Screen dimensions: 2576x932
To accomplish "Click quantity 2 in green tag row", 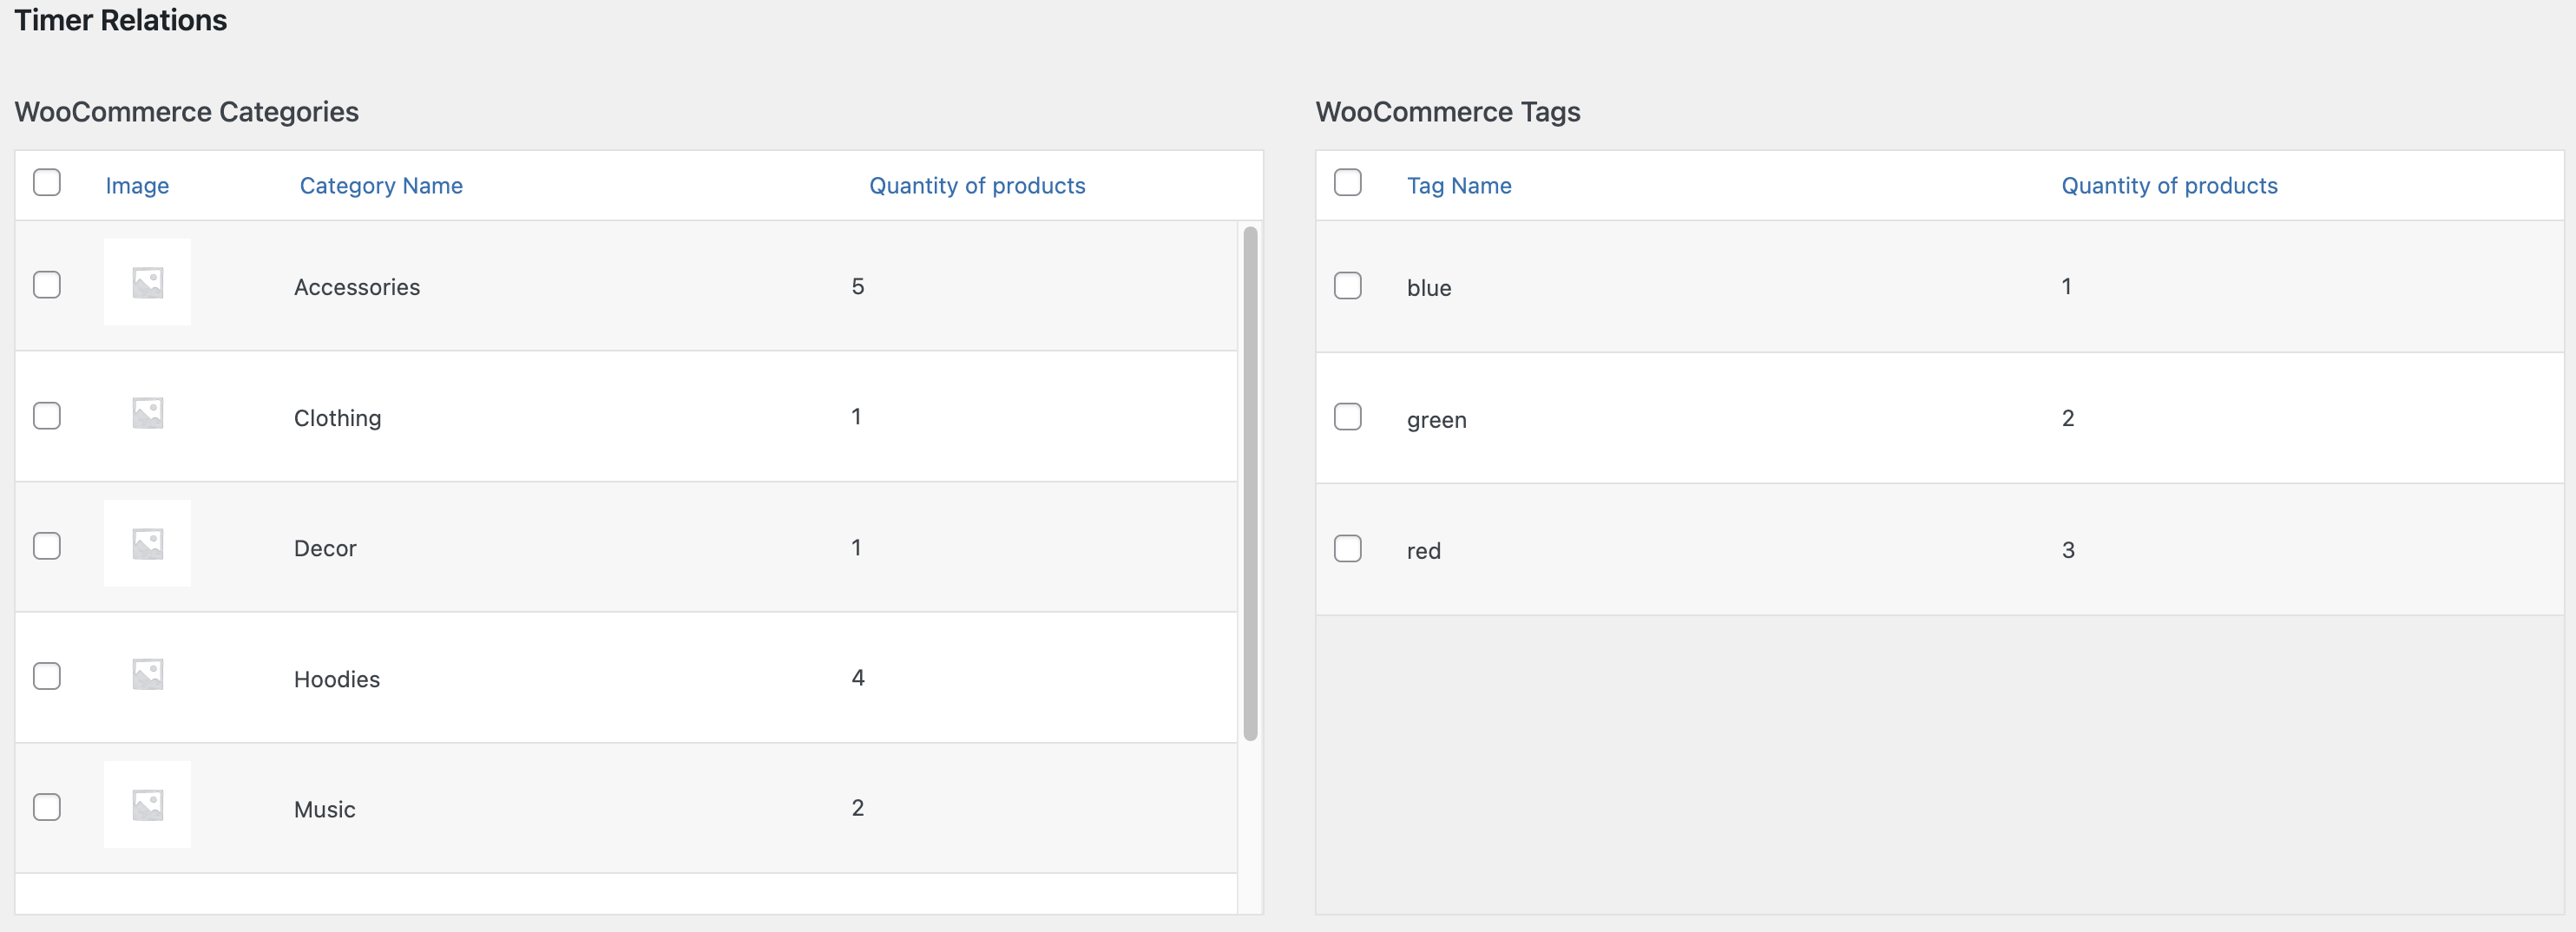I will (2068, 418).
